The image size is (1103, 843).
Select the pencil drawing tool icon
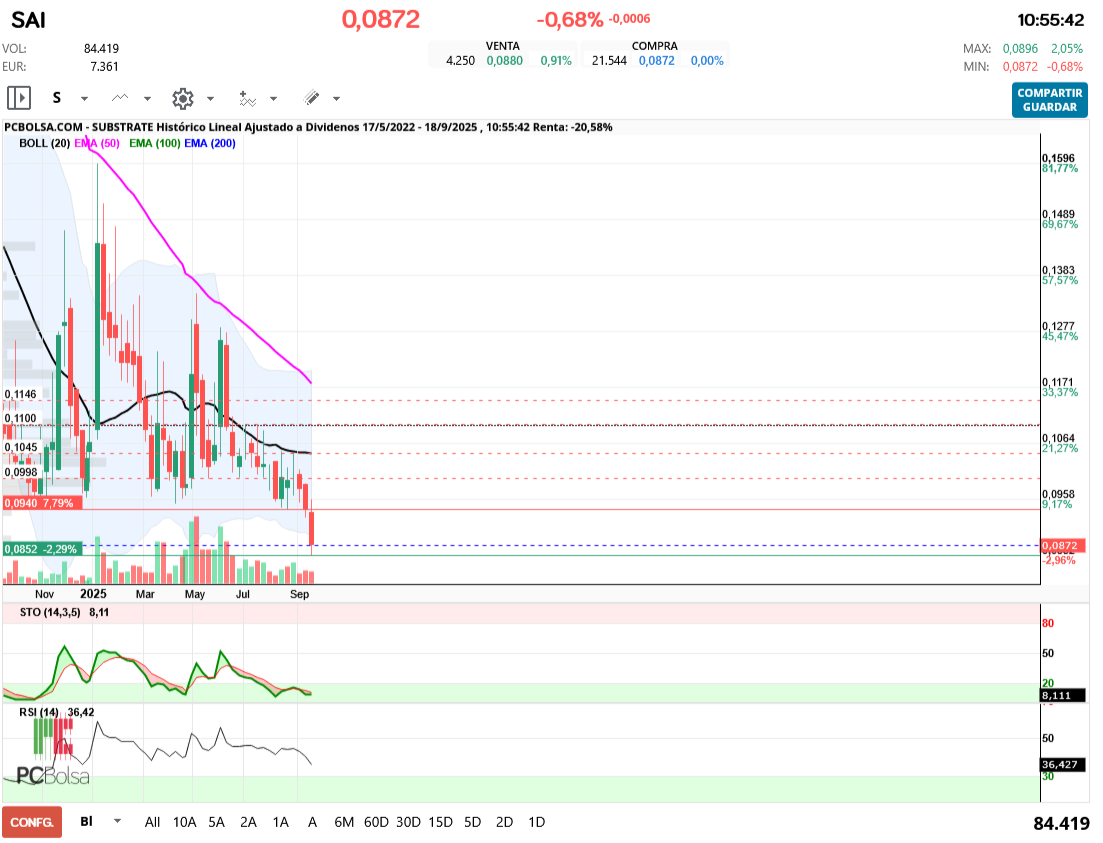(x=311, y=98)
